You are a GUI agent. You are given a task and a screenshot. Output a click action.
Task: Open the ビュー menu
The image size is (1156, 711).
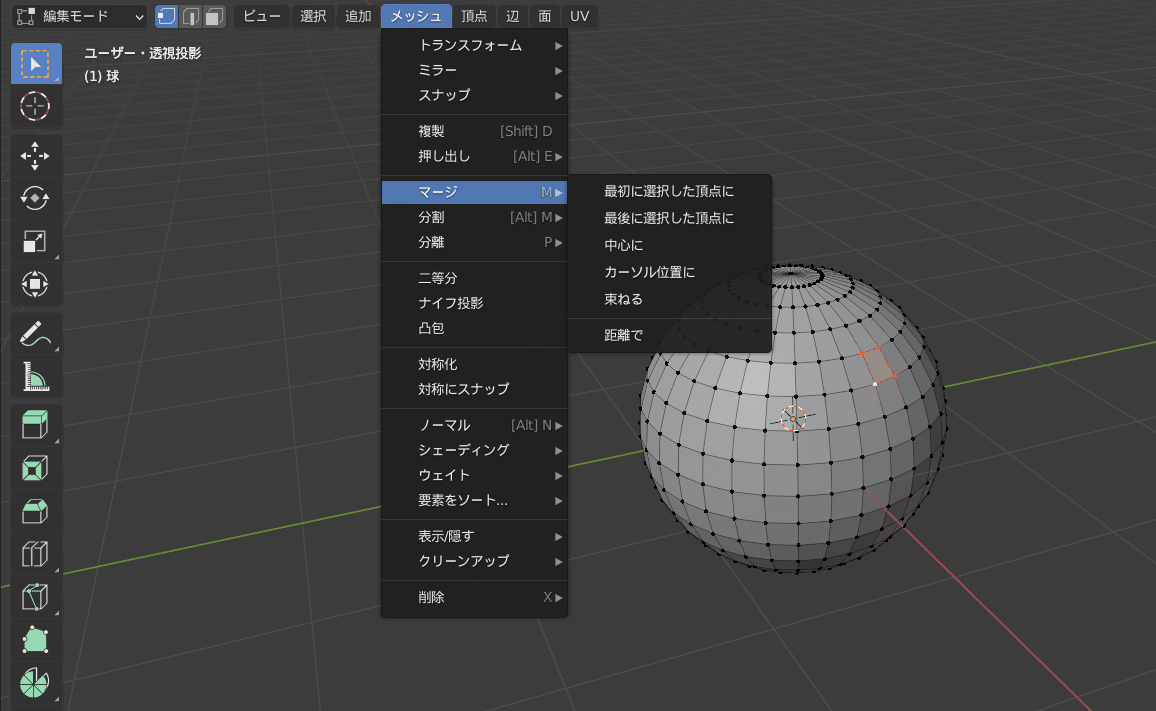point(262,16)
